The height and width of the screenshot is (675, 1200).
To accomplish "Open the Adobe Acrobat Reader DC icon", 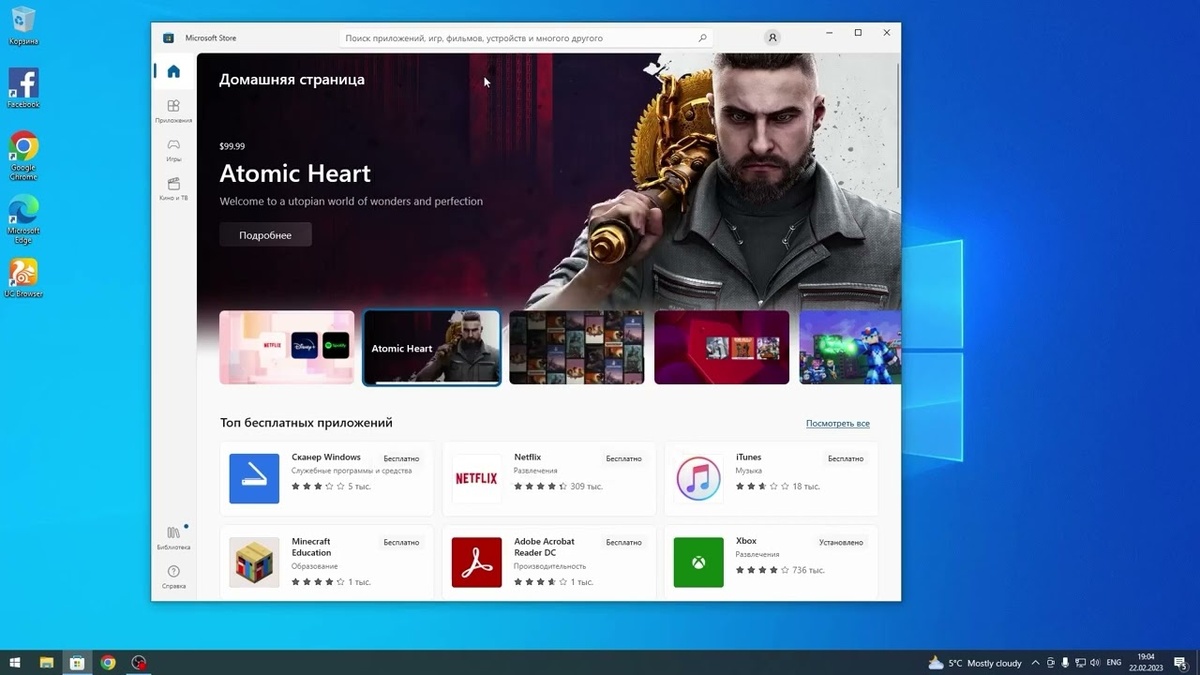I will pos(476,562).
